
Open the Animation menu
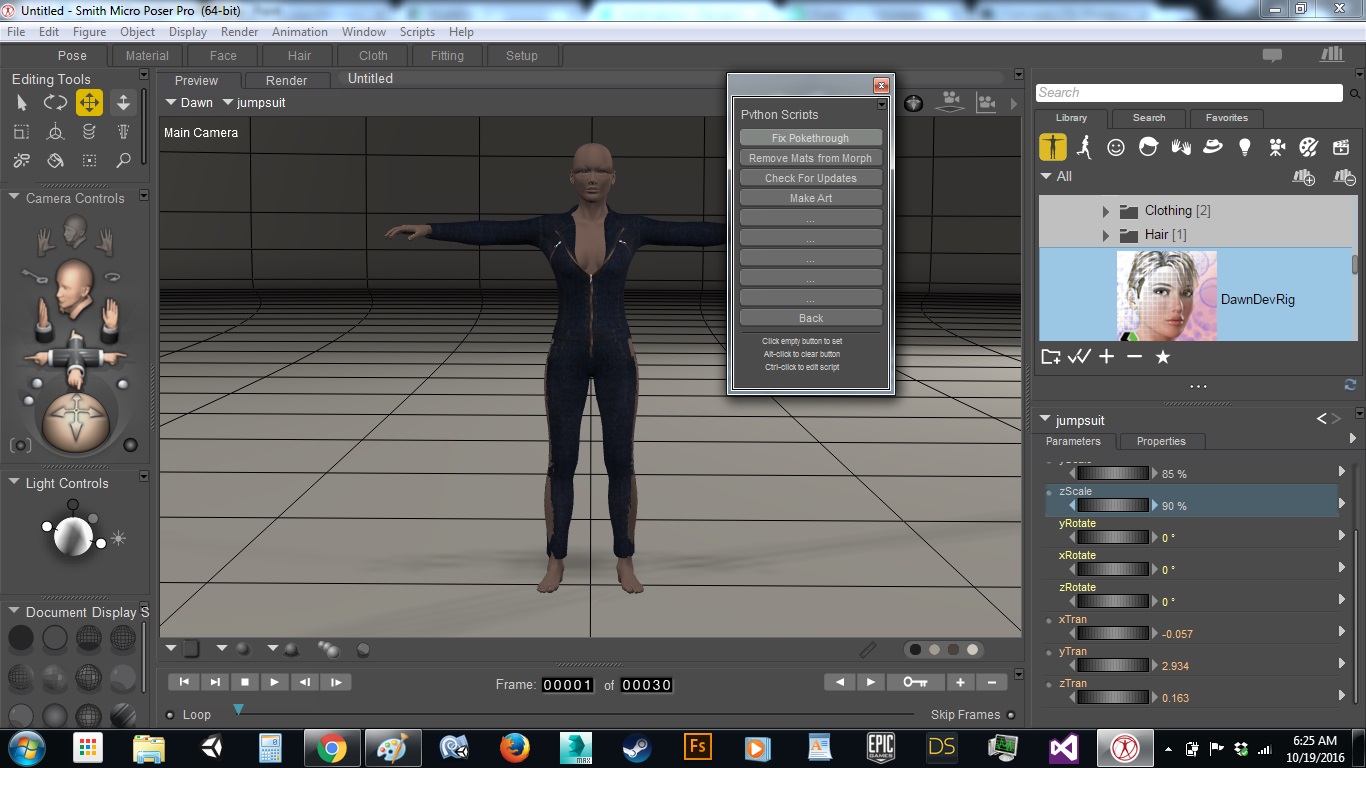(300, 32)
